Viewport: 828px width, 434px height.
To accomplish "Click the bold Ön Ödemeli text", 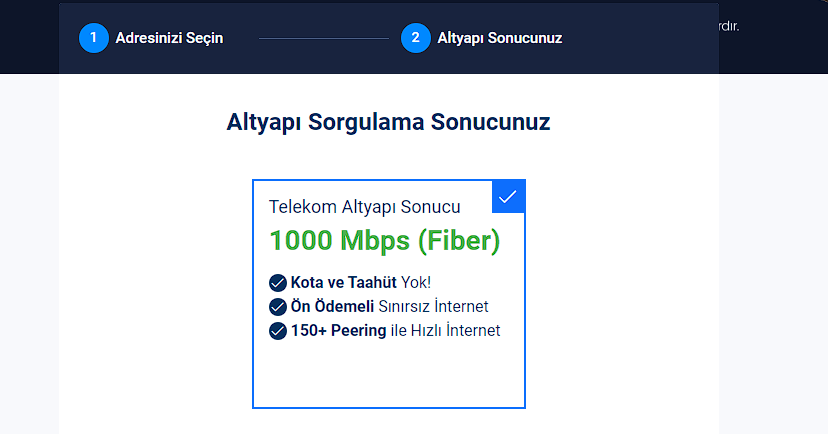I will (x=332, y=306).
